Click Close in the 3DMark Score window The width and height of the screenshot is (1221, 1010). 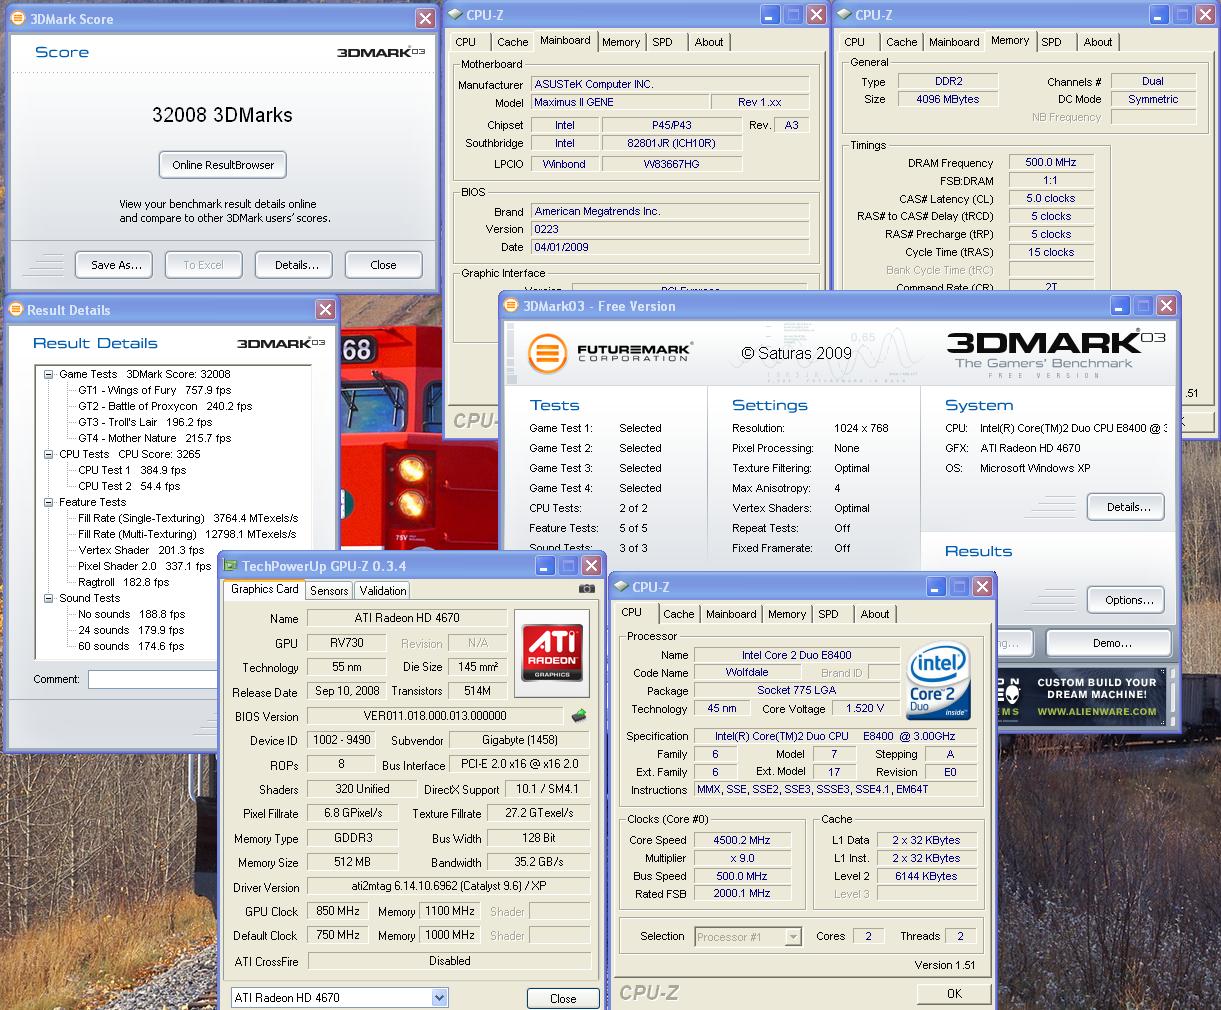pos(383,265)
